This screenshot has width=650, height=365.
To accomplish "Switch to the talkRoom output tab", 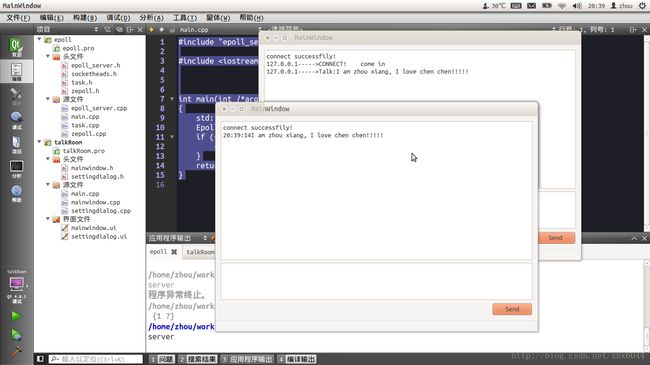I will [200, 252].
